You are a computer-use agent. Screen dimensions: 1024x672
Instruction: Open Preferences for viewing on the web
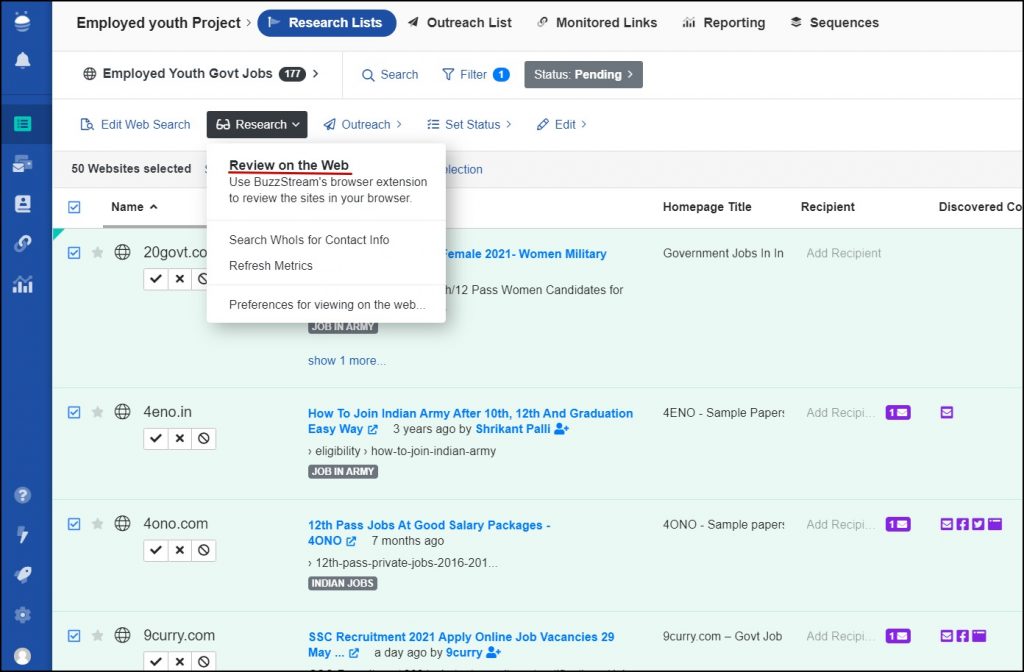click(327, 304)
